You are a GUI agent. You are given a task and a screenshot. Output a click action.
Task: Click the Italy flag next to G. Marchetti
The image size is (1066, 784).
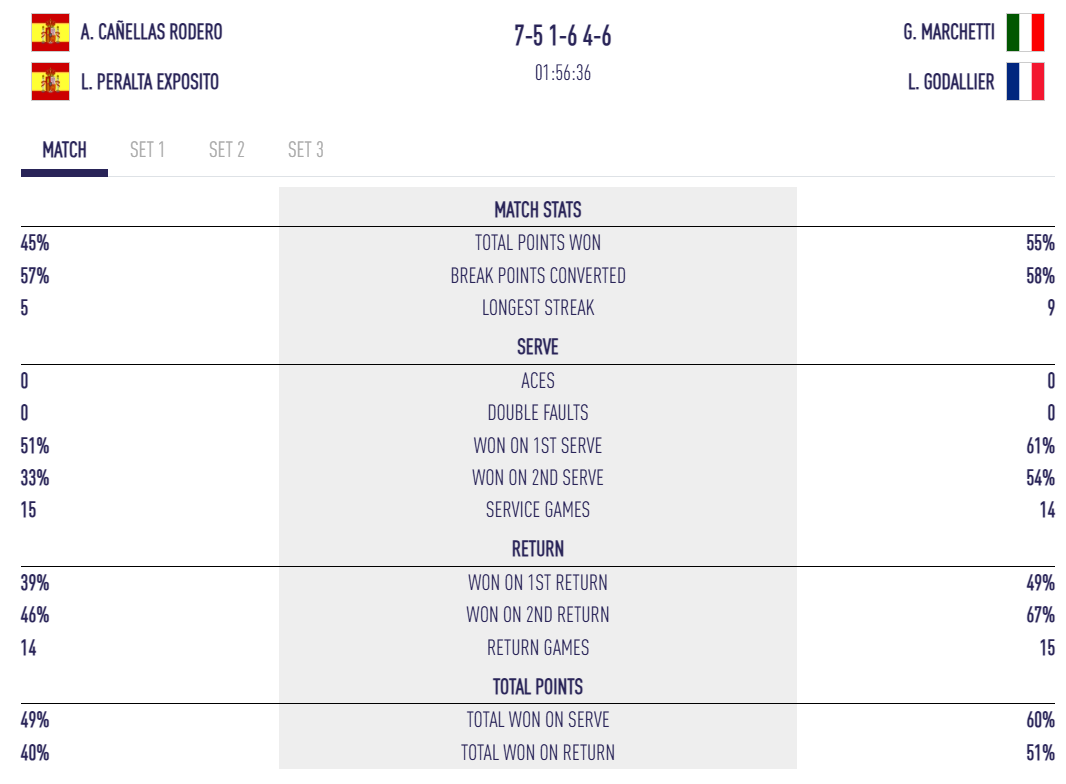(1025, 32)
